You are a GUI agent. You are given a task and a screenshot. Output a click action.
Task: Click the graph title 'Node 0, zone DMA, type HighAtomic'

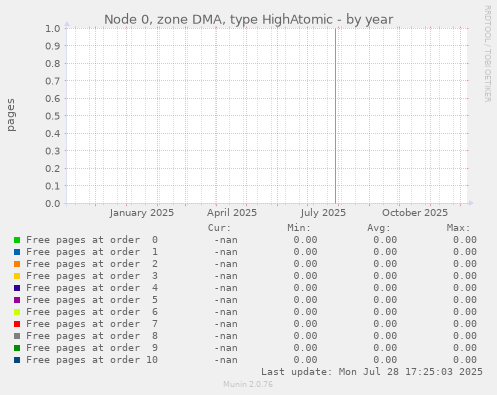point(218,20)
